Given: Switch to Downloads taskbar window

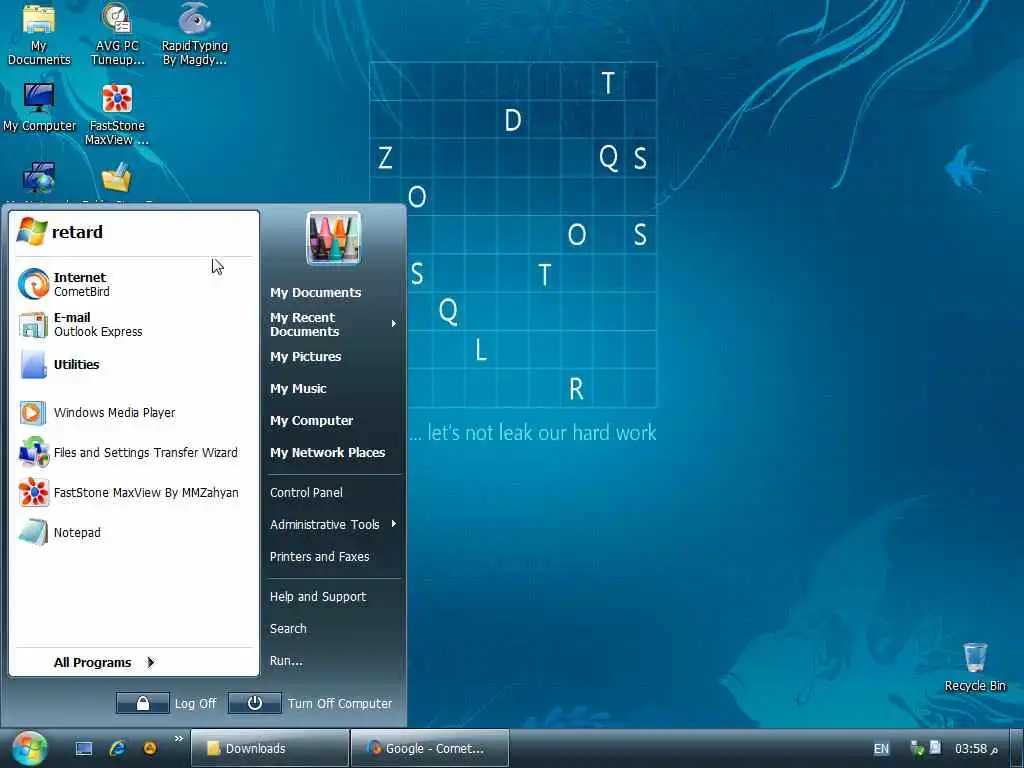Looking at the screenshot, I should 270,748.
